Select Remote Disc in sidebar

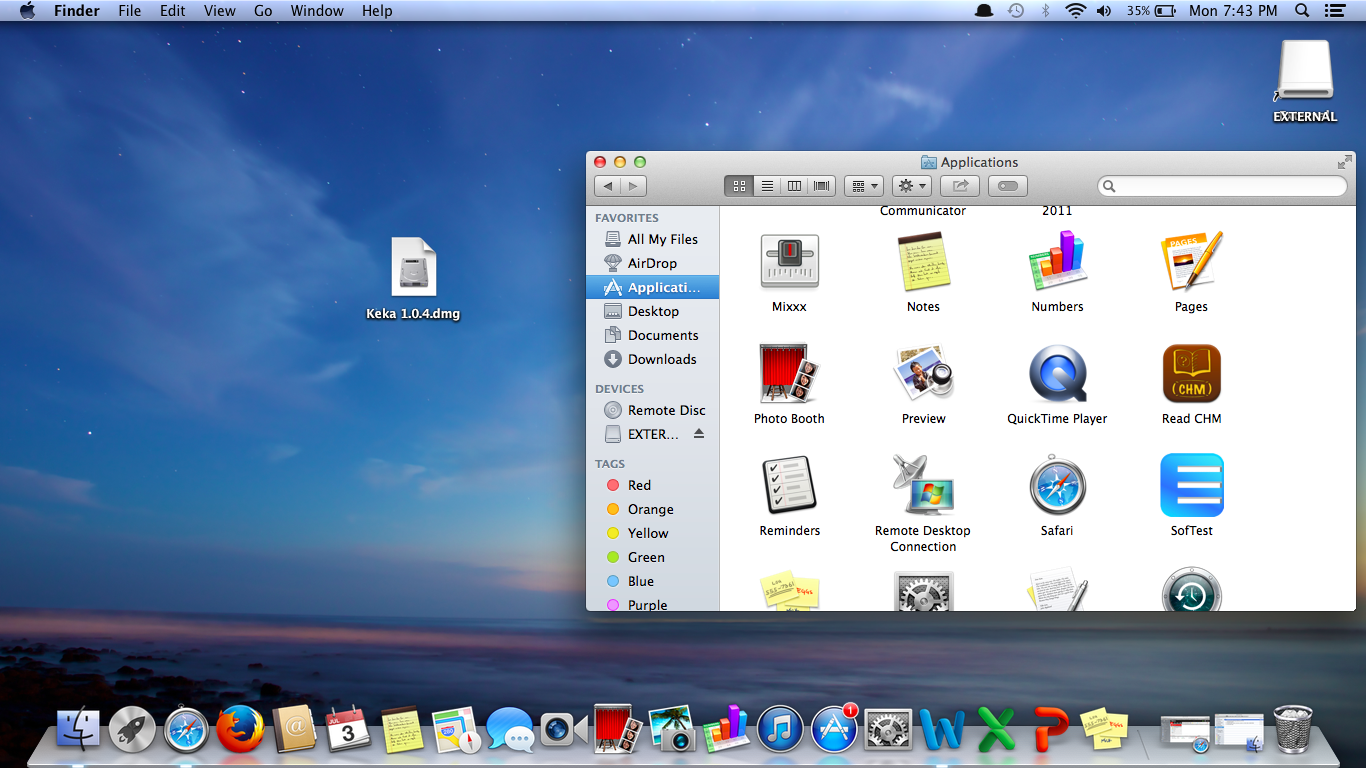point(652,410)
